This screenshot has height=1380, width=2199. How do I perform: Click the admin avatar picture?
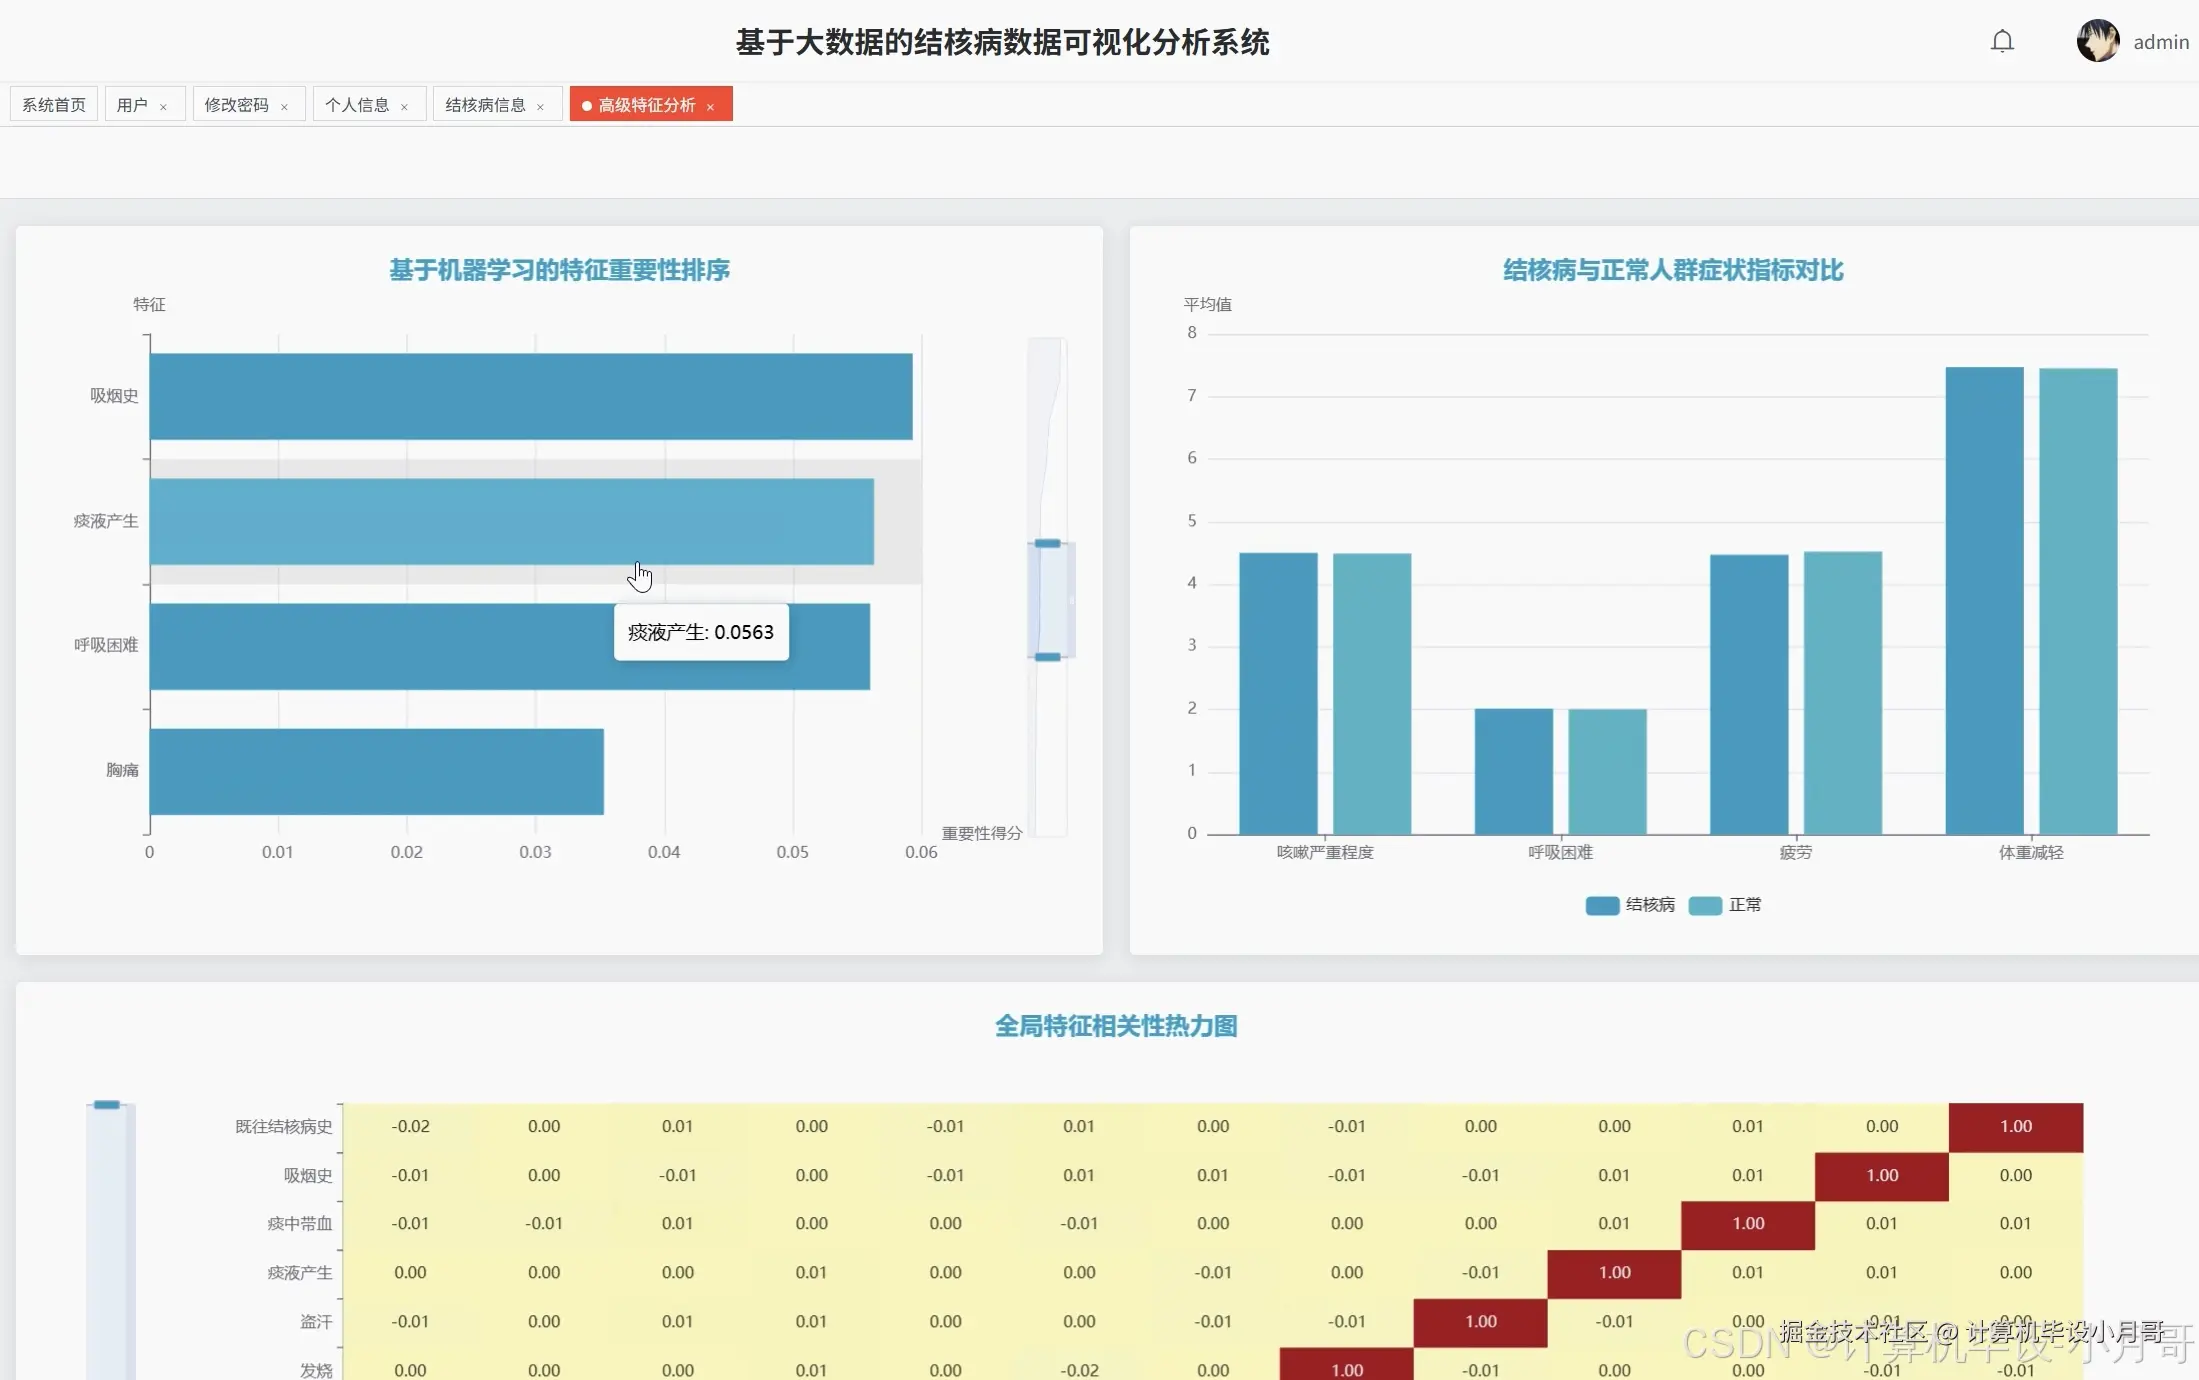pos(2097,41)
